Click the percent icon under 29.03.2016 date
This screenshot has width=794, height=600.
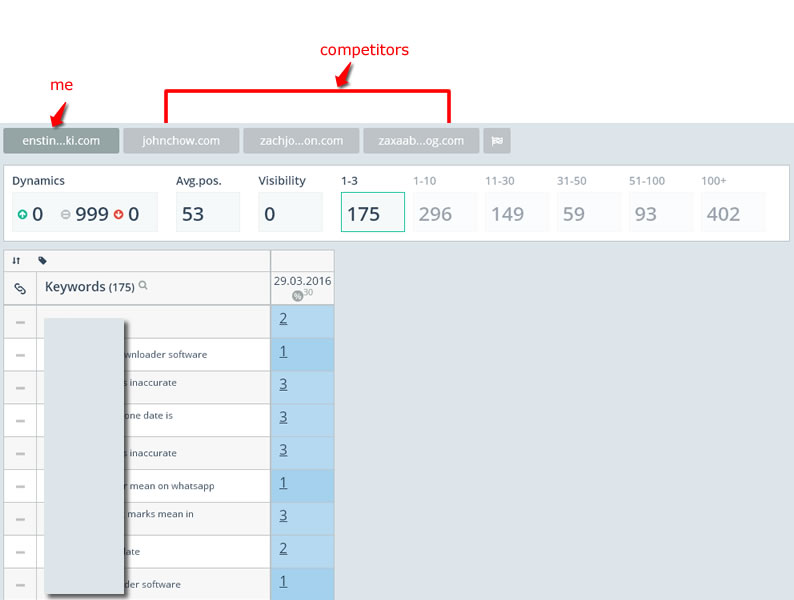click(x=297, y=296)
